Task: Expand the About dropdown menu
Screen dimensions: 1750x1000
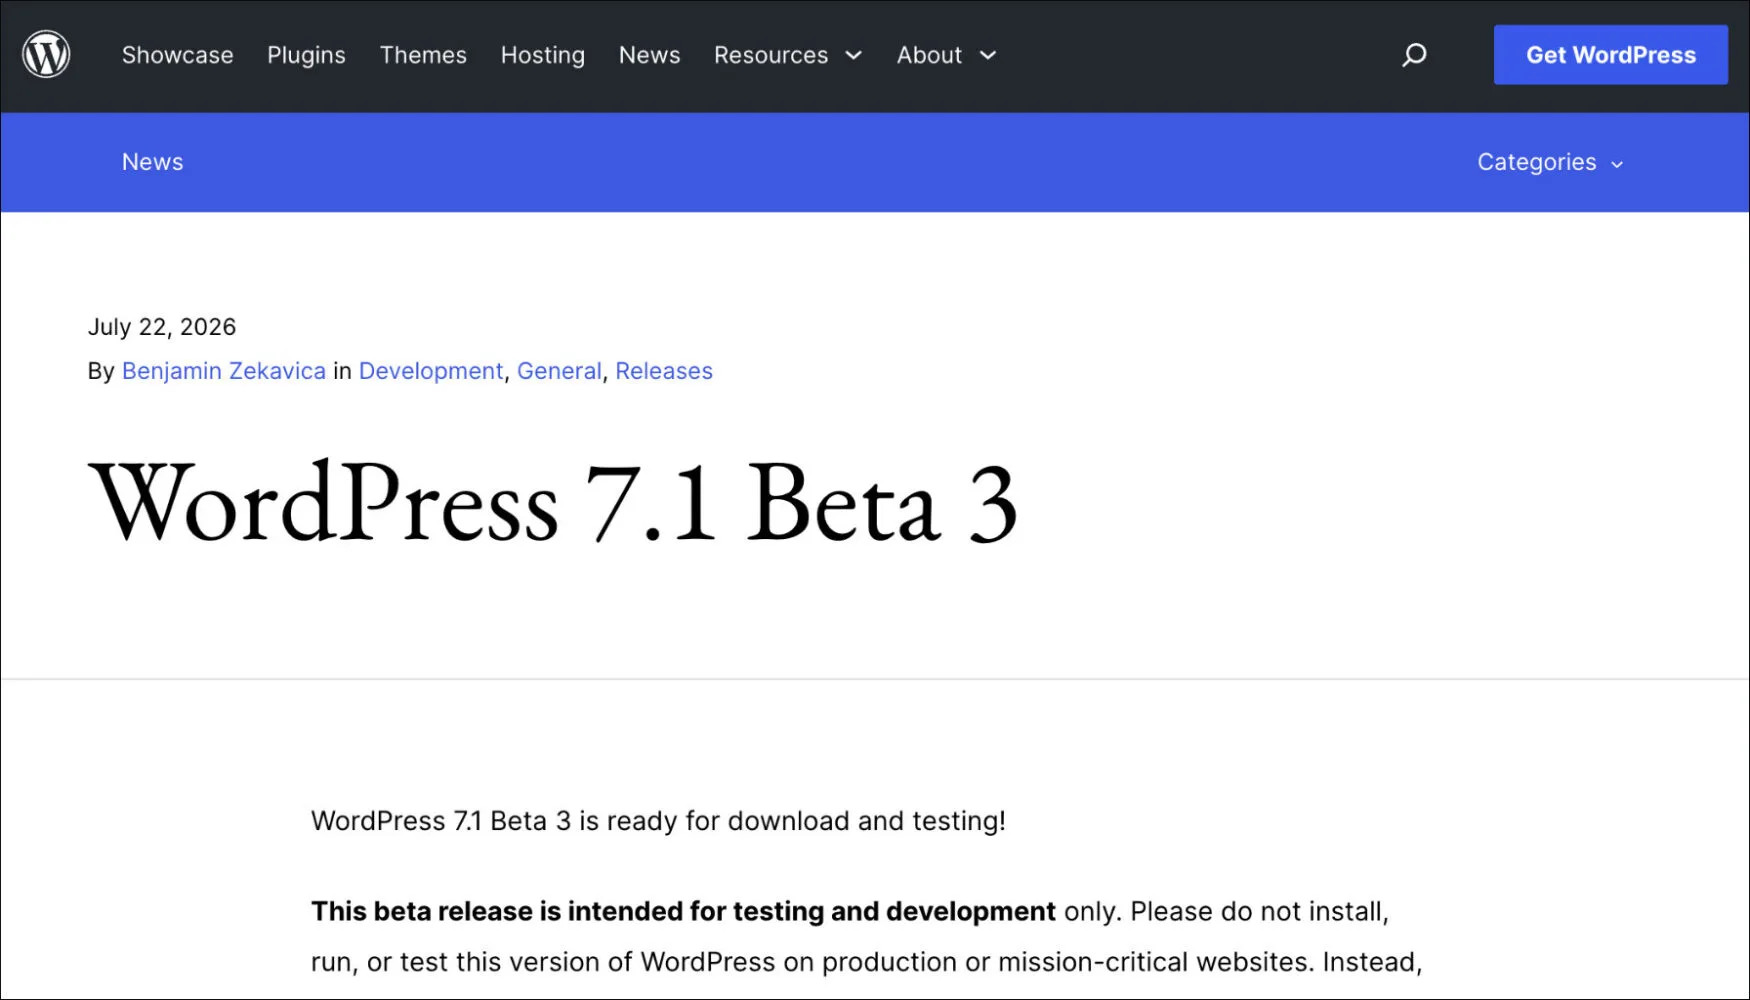Action: pyautogui.click(x=946, y=55)
